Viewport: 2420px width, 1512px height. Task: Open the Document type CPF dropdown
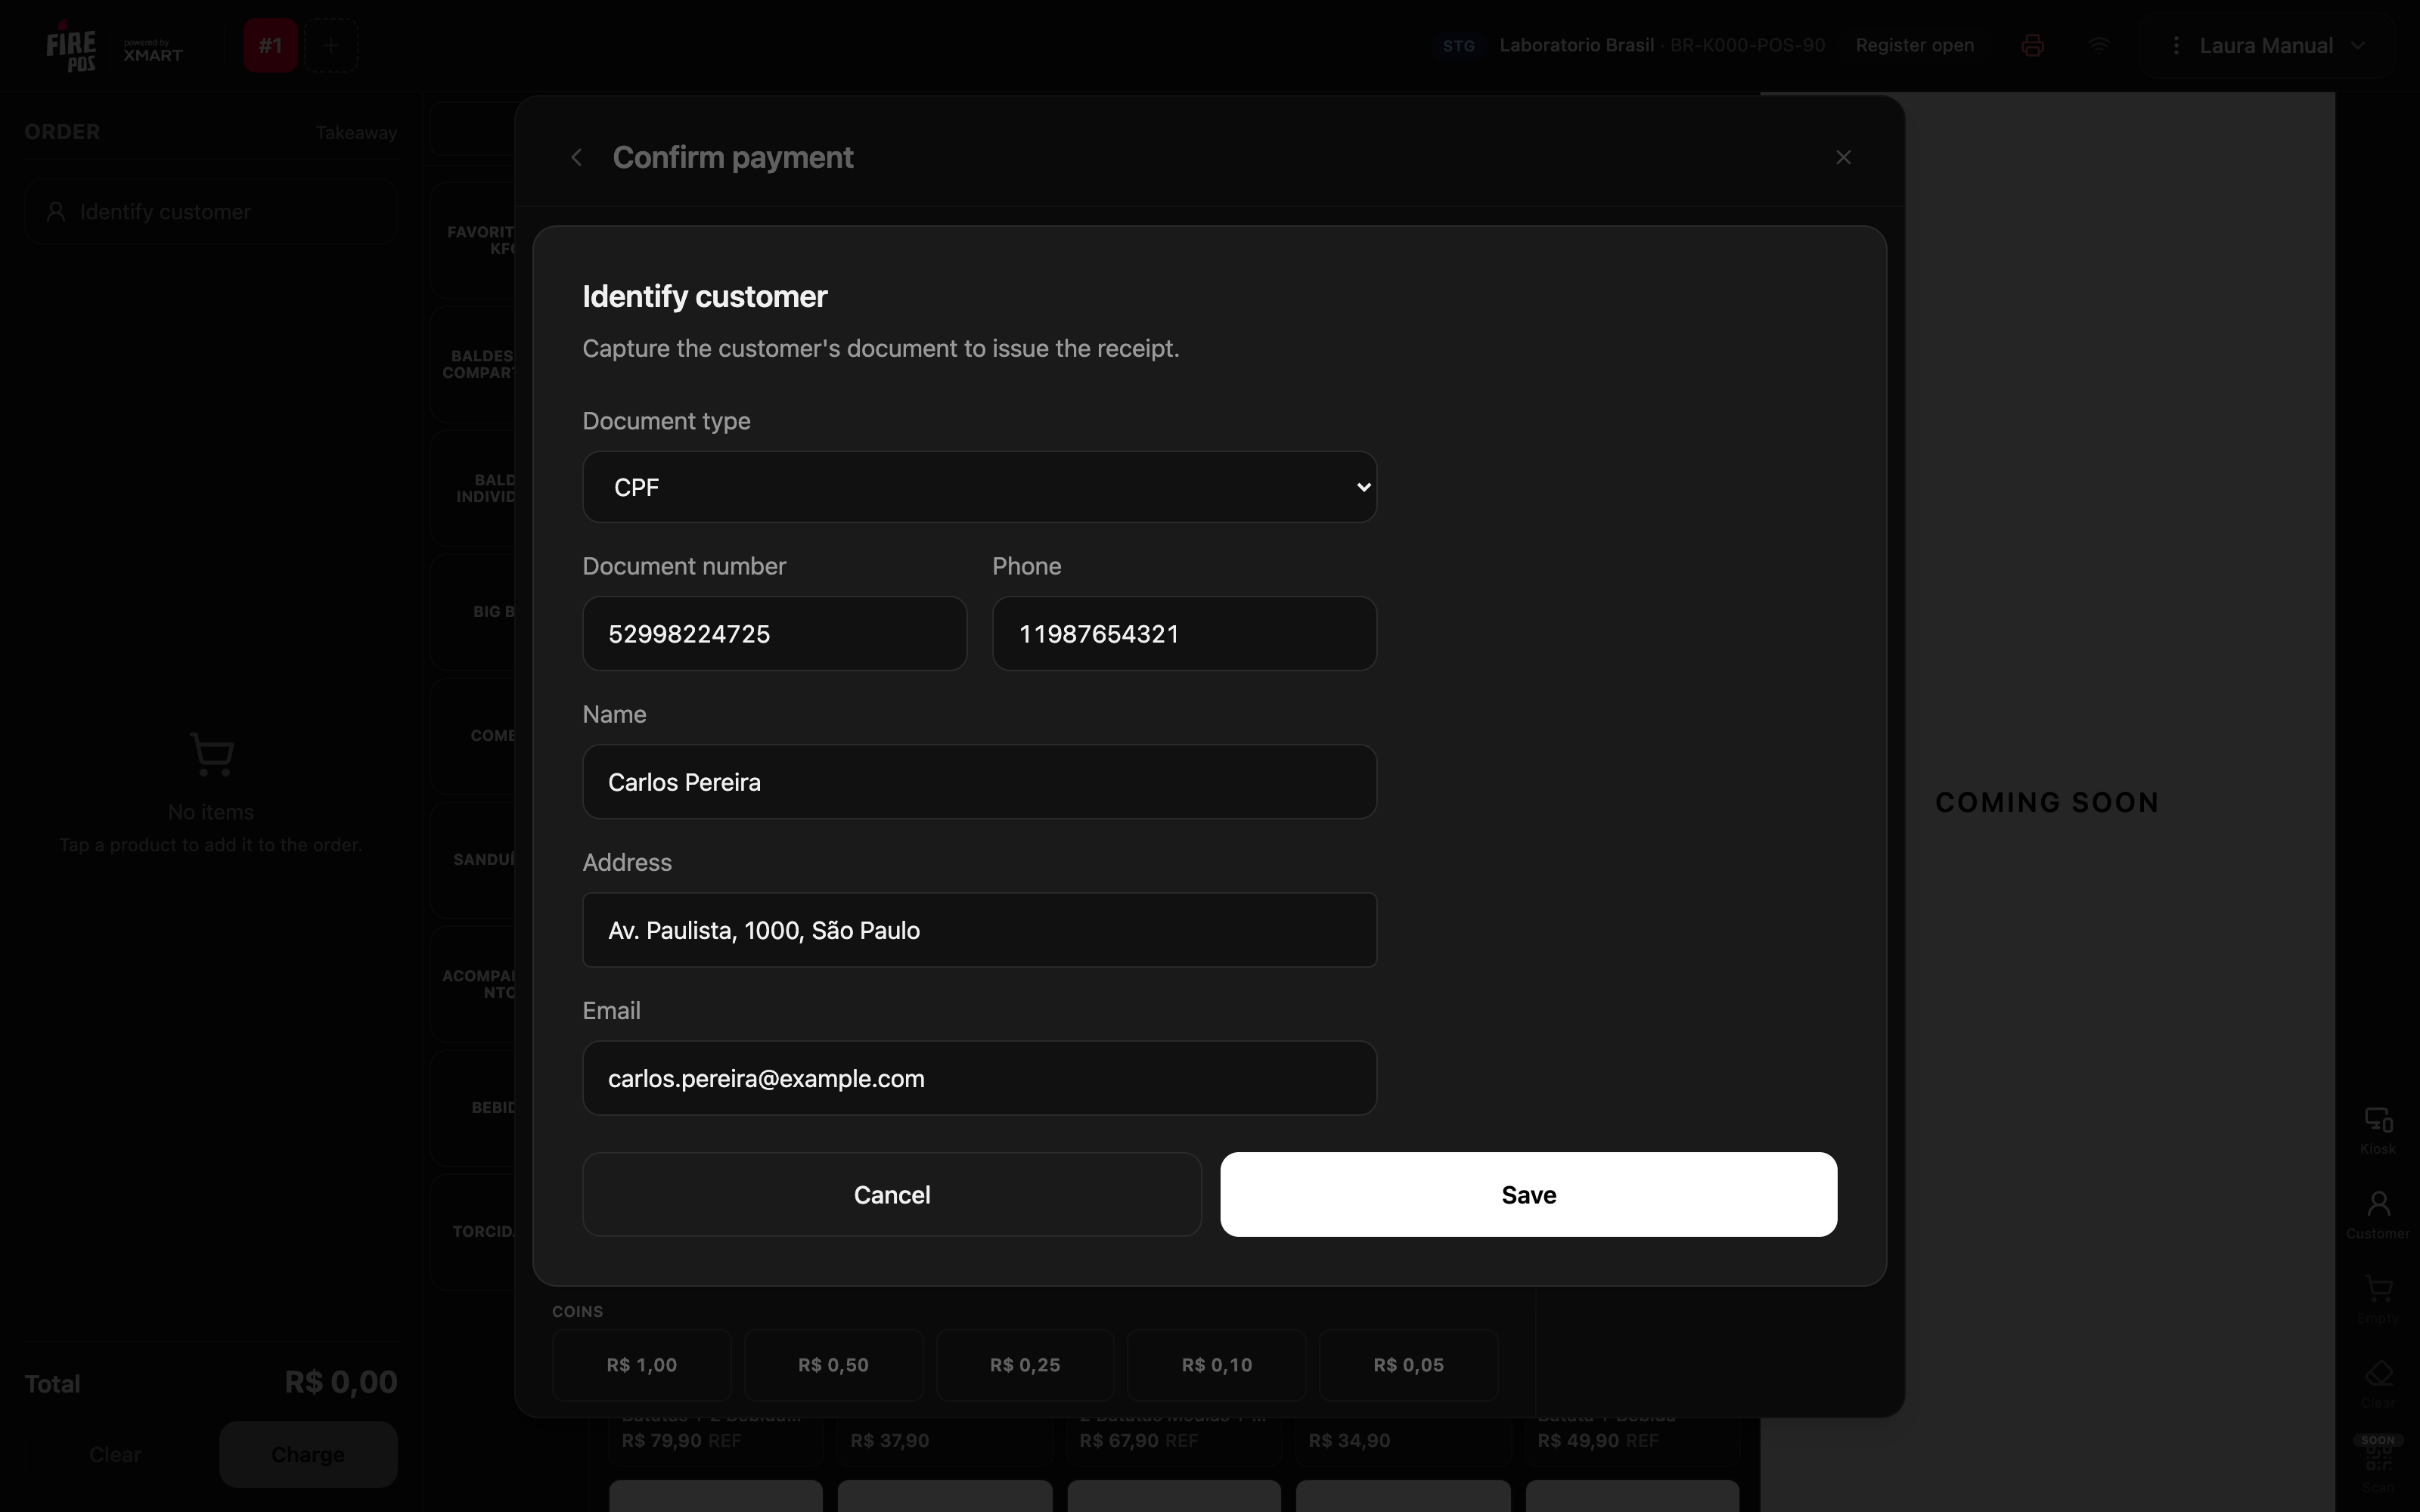[x=979, y=487]
